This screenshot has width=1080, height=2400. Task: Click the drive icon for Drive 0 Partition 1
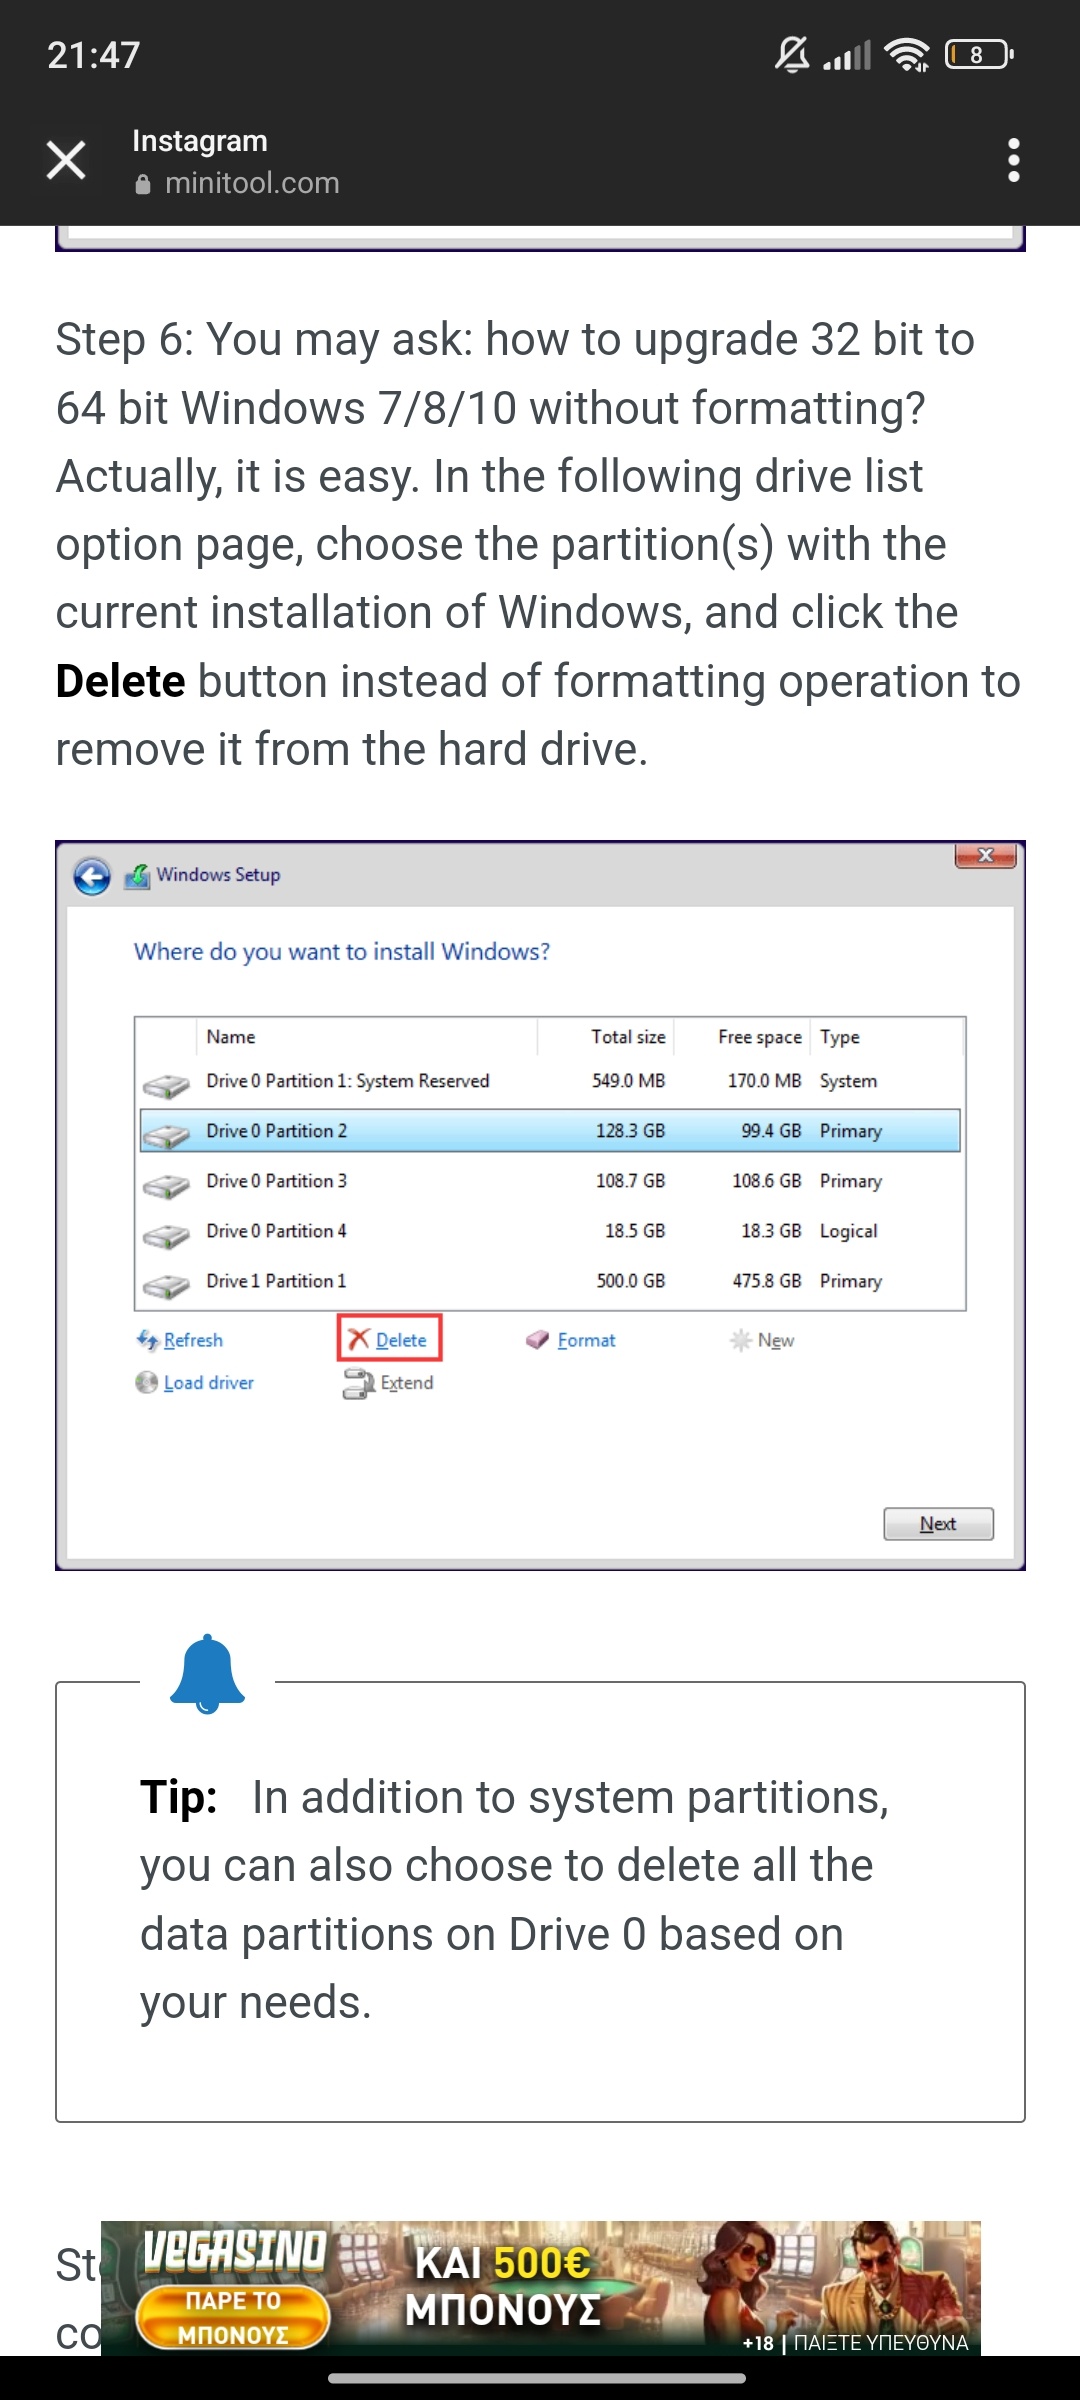click(166, 1085)
